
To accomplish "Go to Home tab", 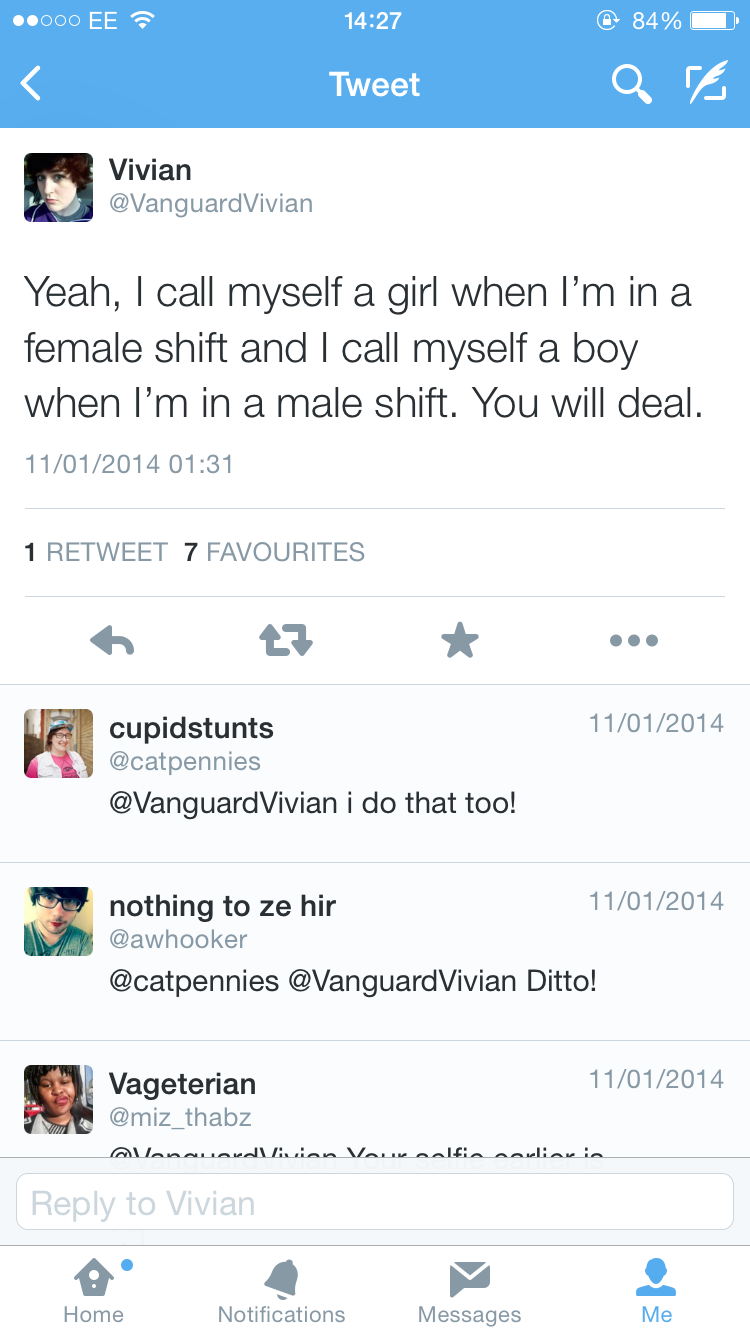I will tap(94, 1290).
